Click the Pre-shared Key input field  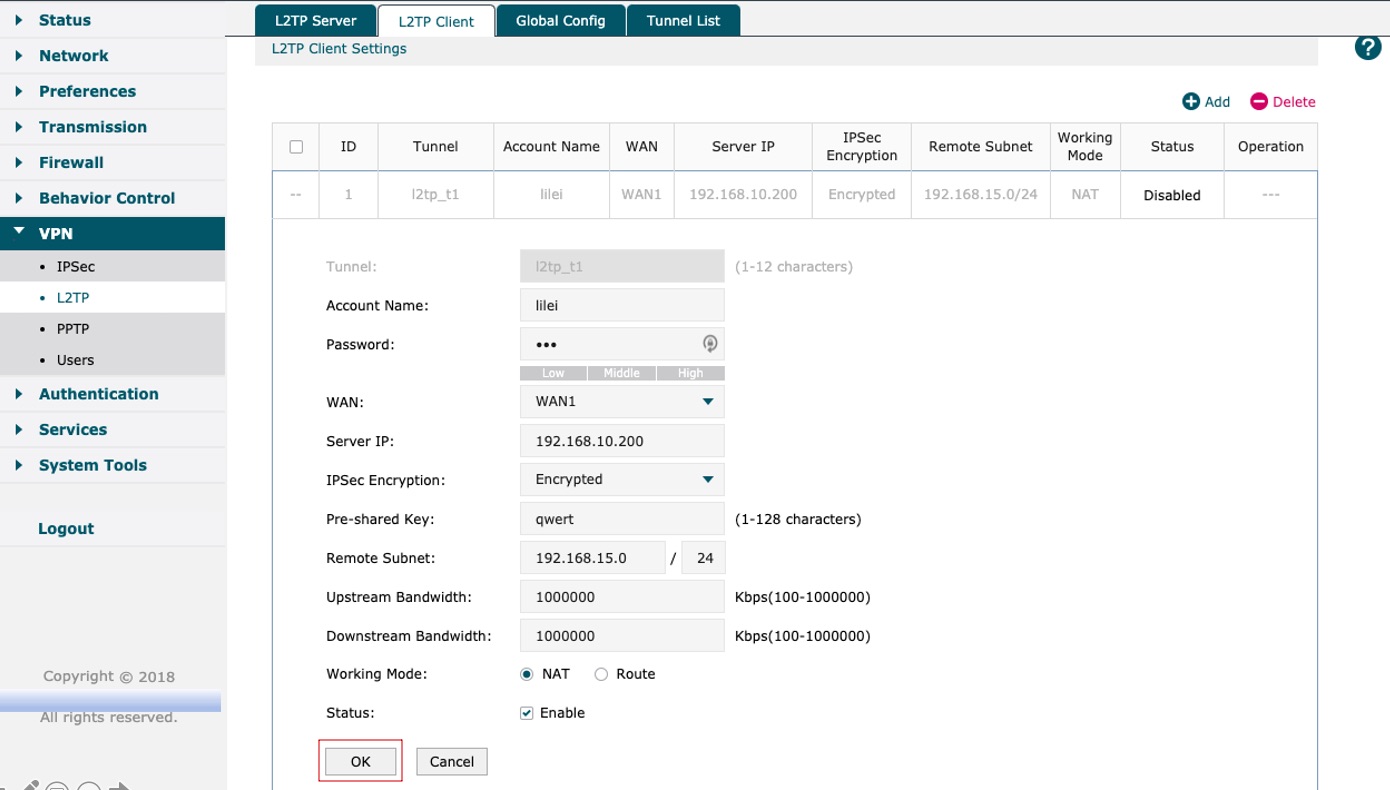[622, 519]
